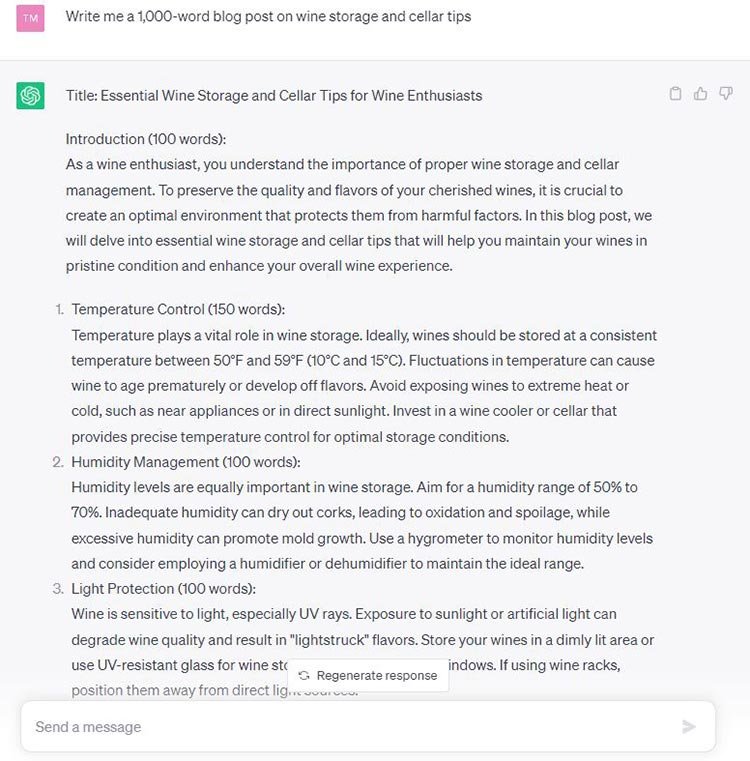Image resolution: width=750 pixels, height=761 pixels.
Task: Focus the Send a message input field
Action: (340, 727)
